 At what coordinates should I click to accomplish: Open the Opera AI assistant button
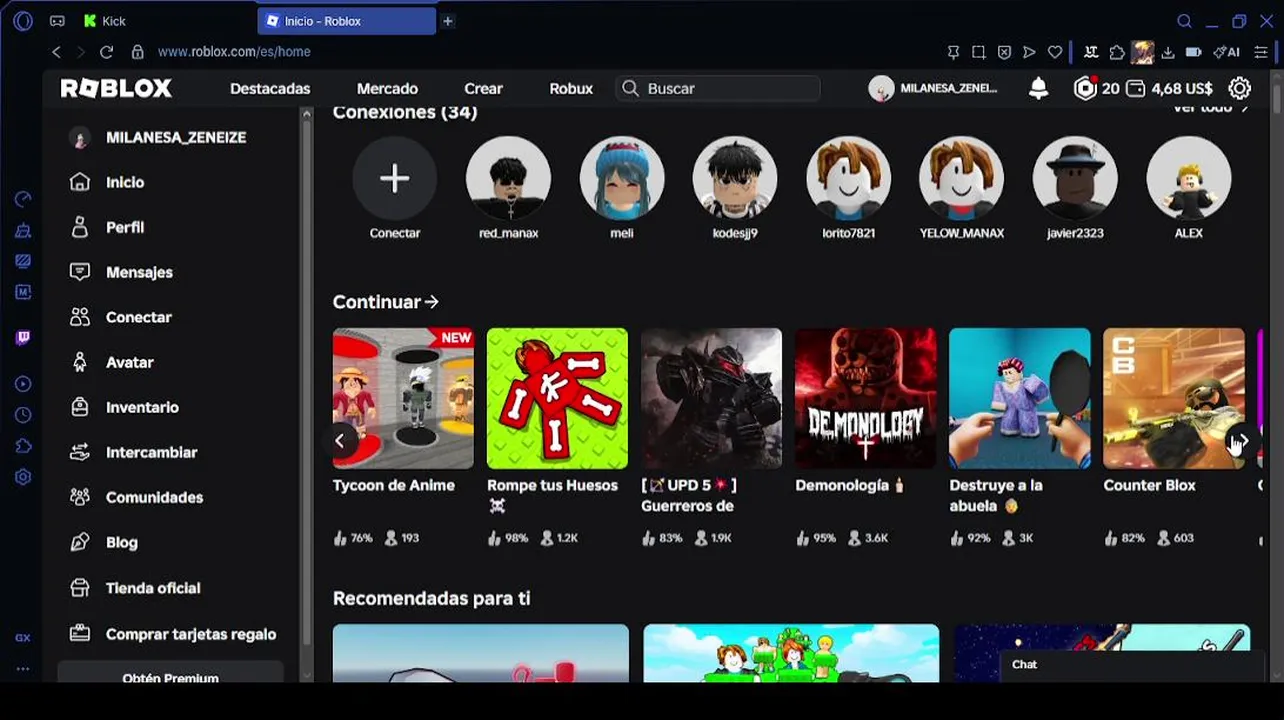1227,52
